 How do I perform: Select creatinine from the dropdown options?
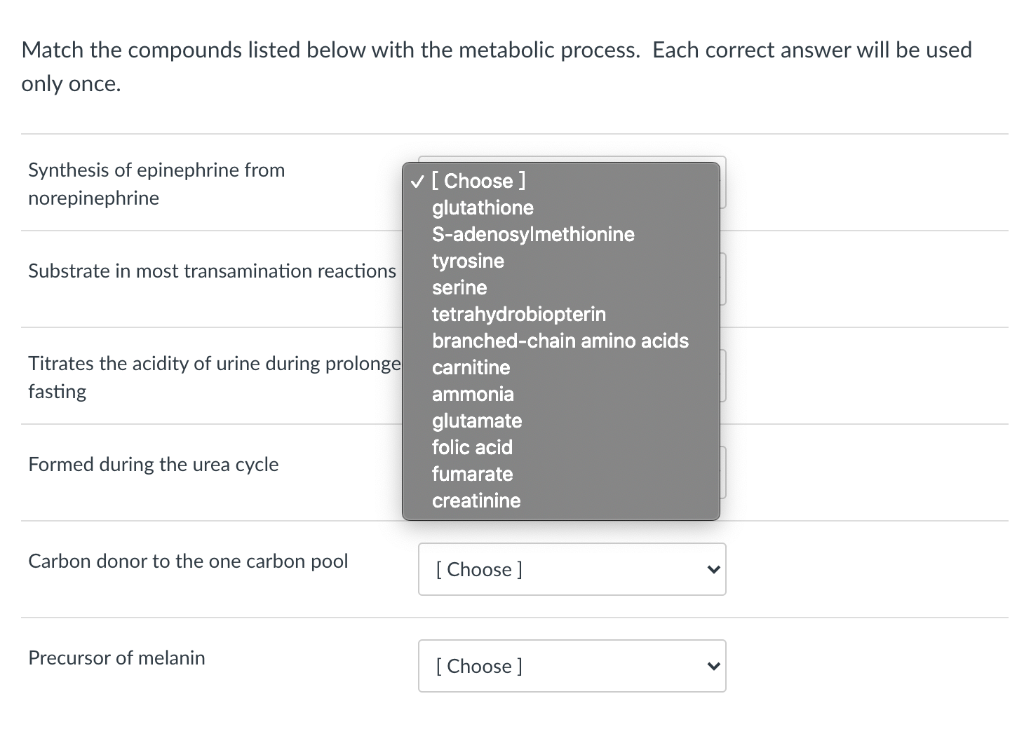[476, 501]
